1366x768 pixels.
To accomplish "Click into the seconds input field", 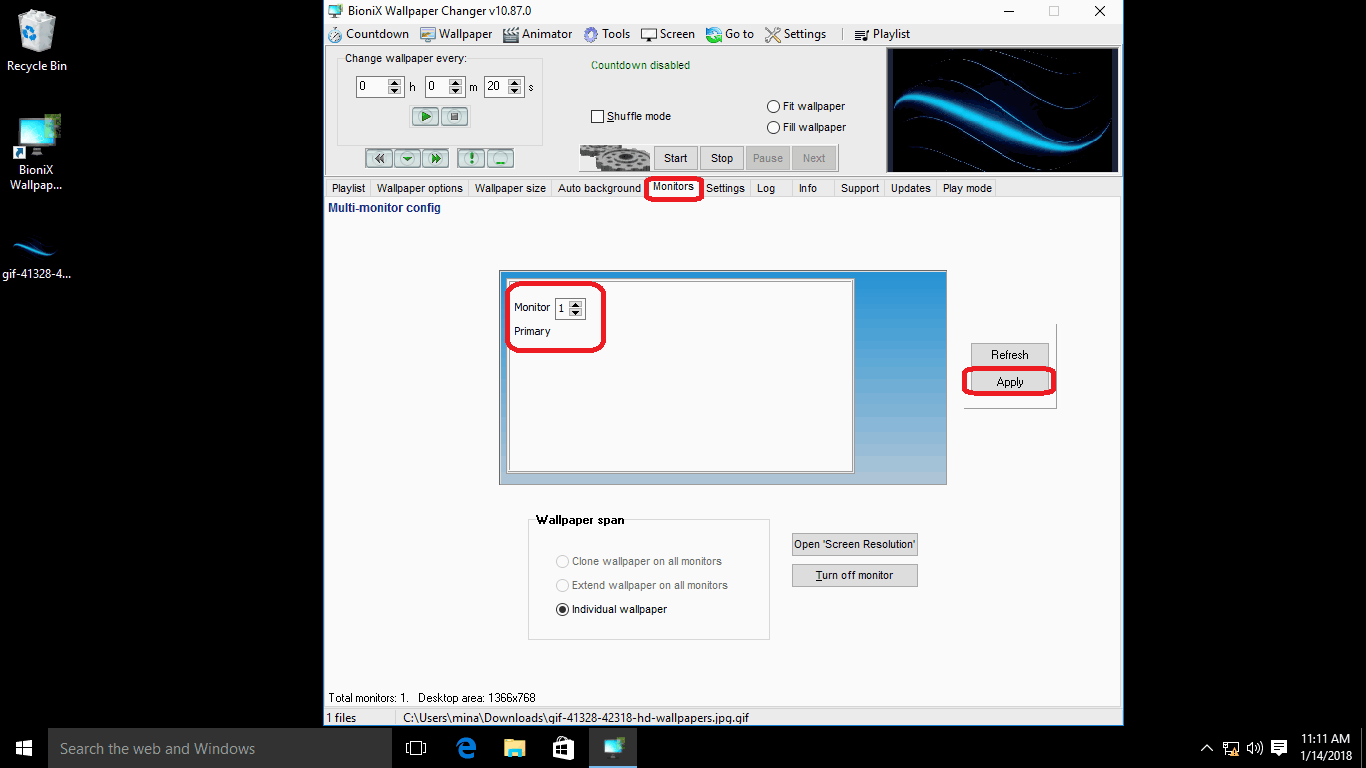I will coord(497,87).
